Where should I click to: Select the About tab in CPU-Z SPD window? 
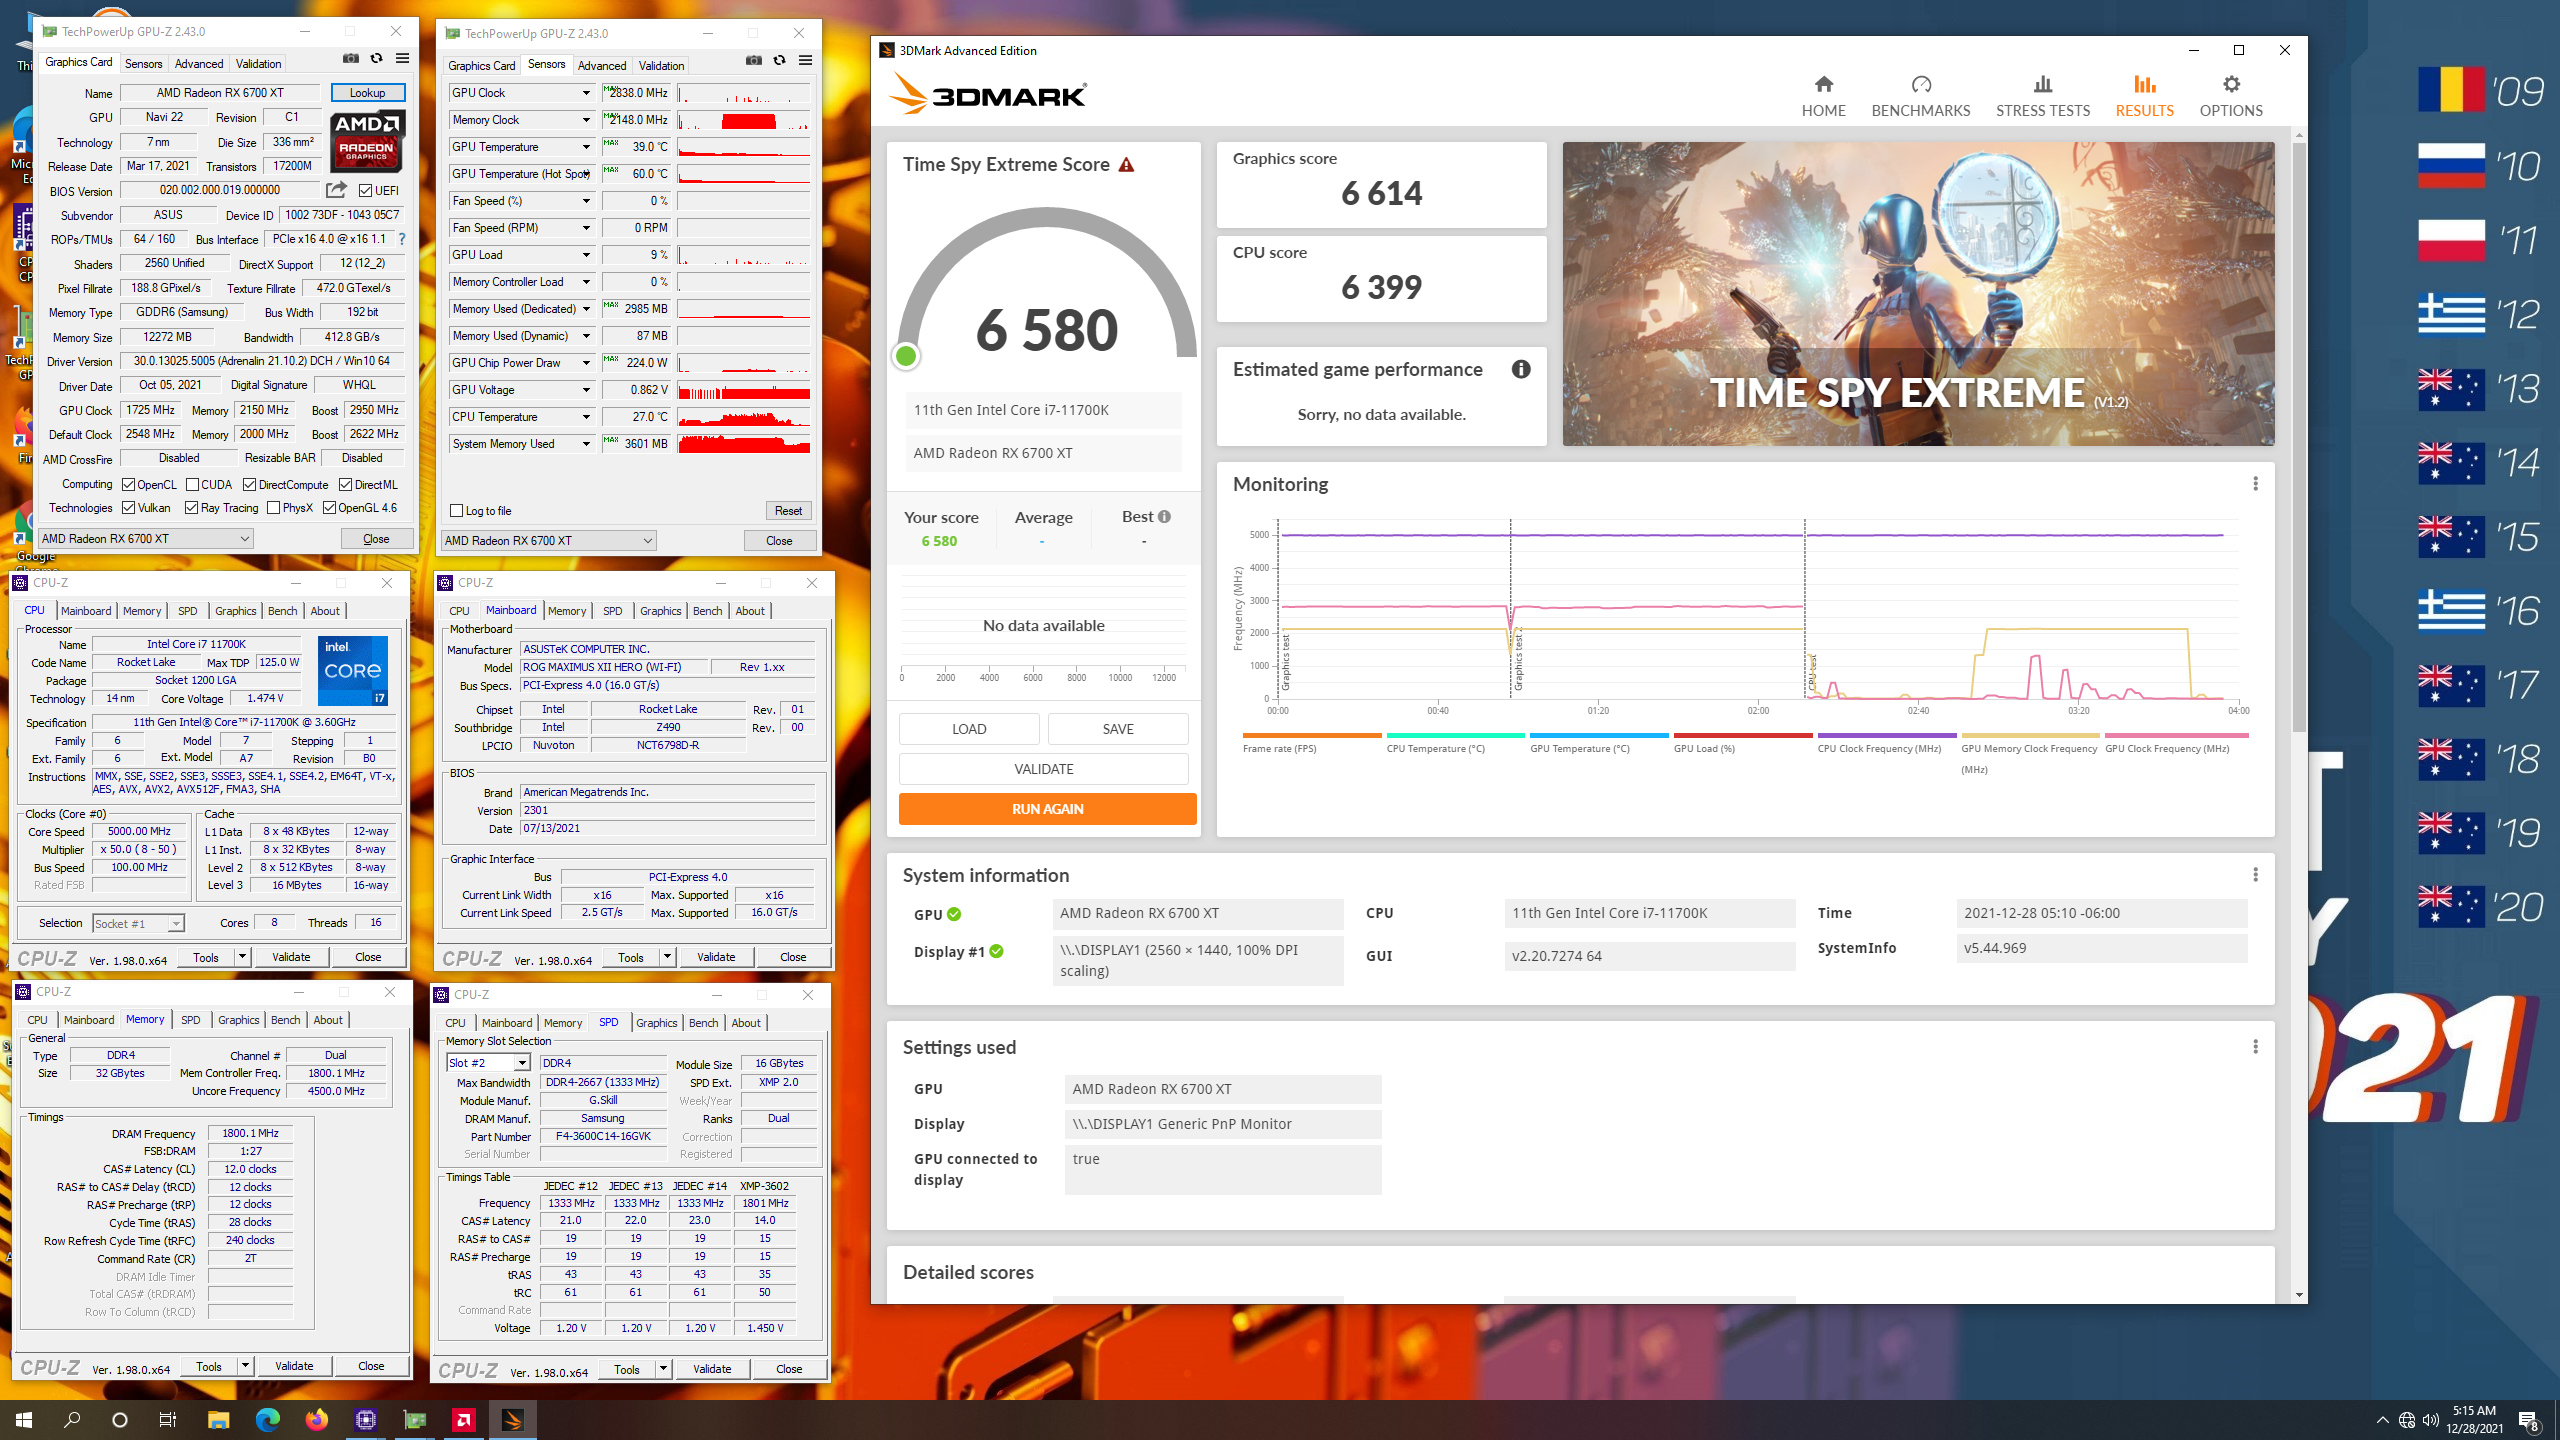tap(745, 1023)
